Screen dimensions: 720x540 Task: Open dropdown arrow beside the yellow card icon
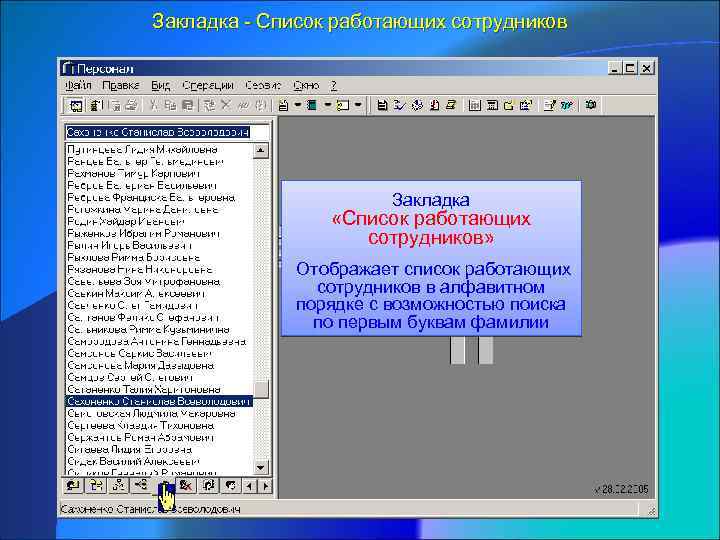(358, 106)
